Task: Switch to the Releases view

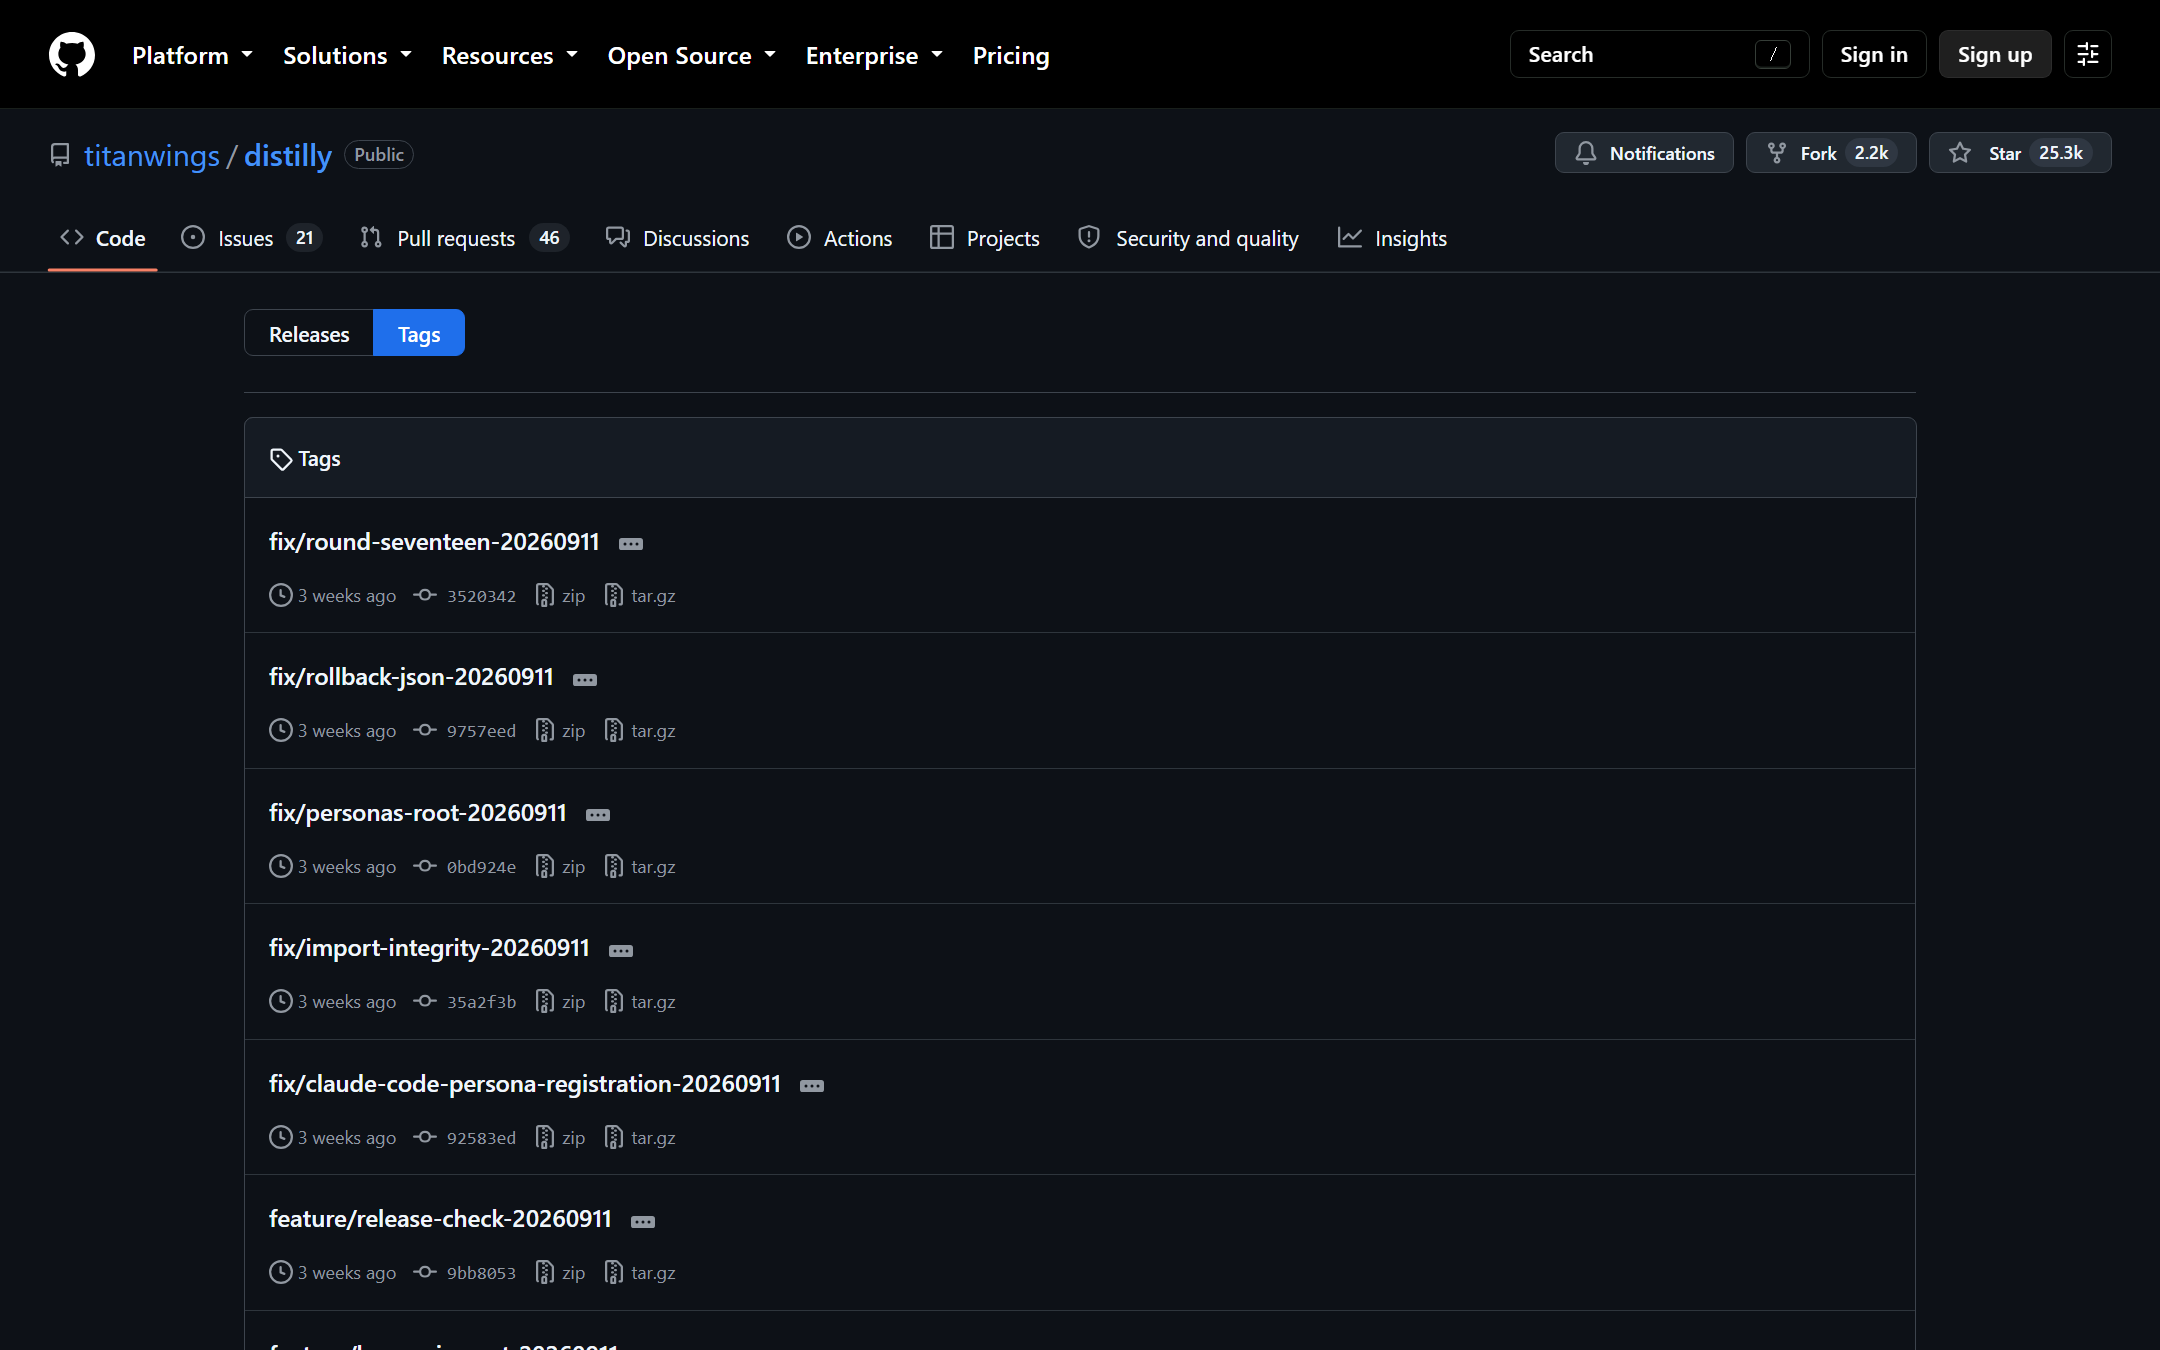Action: click(309, 333)
